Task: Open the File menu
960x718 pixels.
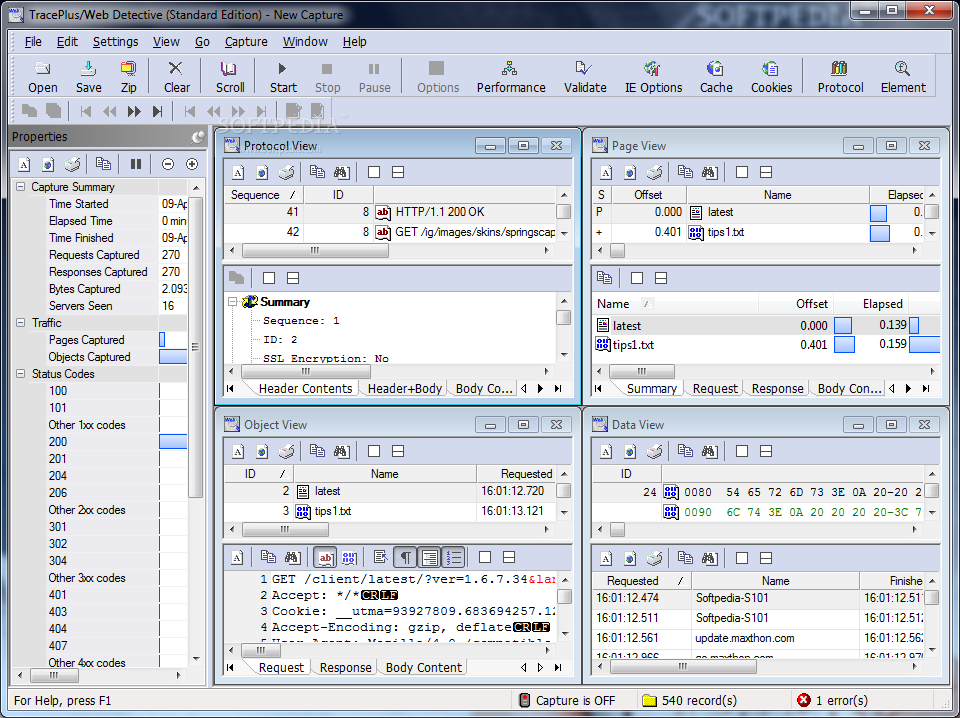Action: (33, 42)
